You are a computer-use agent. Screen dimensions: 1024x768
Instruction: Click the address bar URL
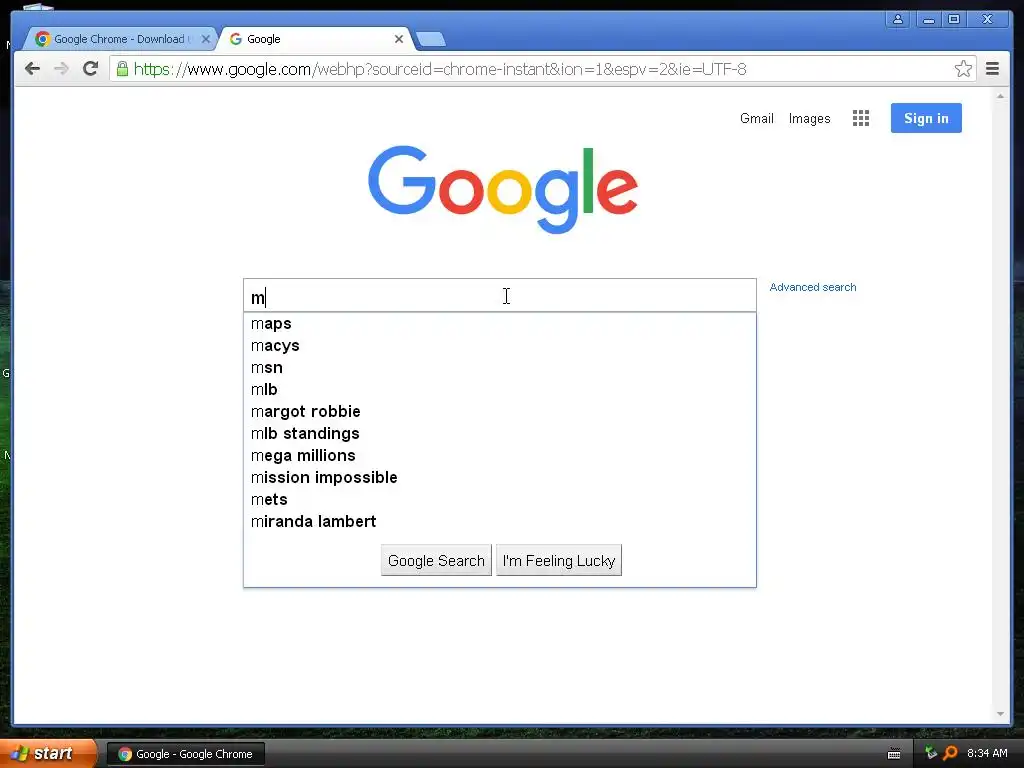click(440, 69)
